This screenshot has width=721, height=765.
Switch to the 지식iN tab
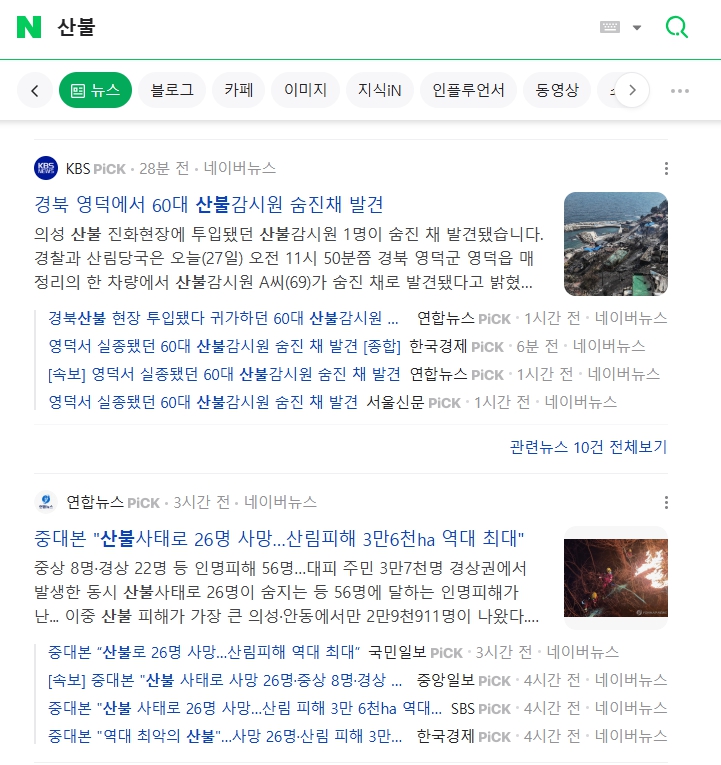[380, 90]
